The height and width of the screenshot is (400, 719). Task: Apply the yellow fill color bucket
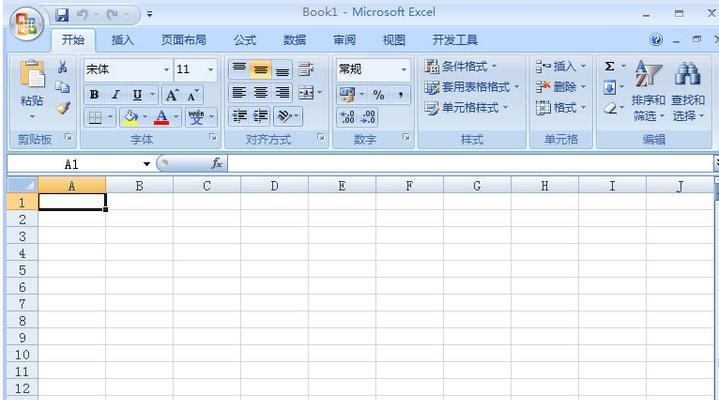point(131,117)
